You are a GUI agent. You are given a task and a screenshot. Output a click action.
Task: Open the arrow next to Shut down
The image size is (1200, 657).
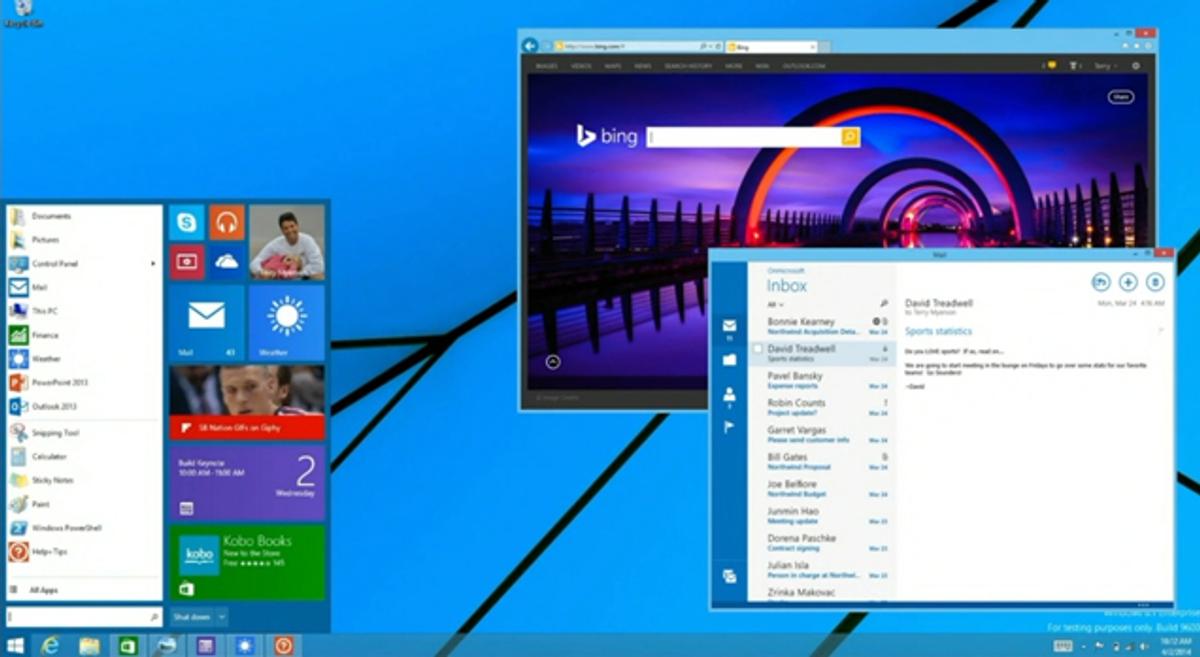[x=221, y=617]
